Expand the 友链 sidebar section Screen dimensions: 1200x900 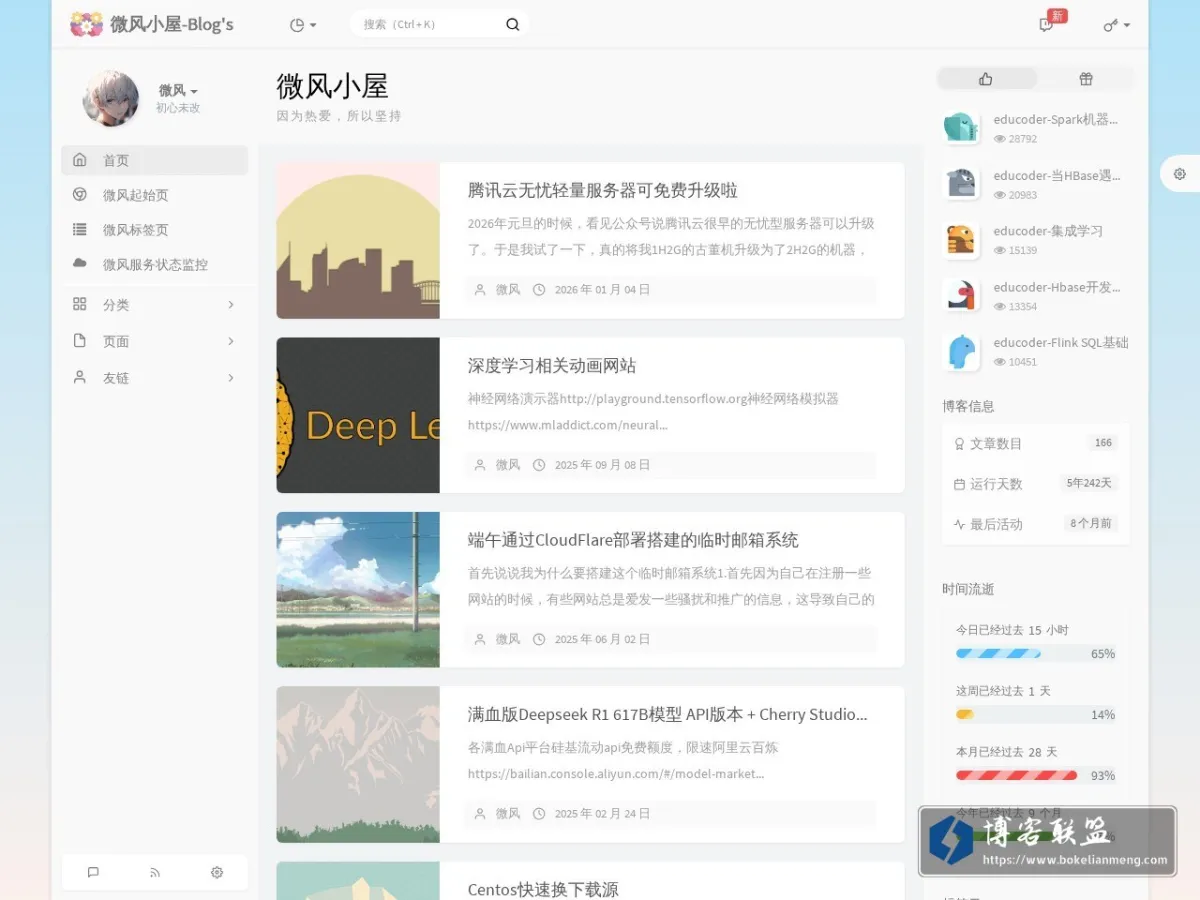click(x=154, y=378)
